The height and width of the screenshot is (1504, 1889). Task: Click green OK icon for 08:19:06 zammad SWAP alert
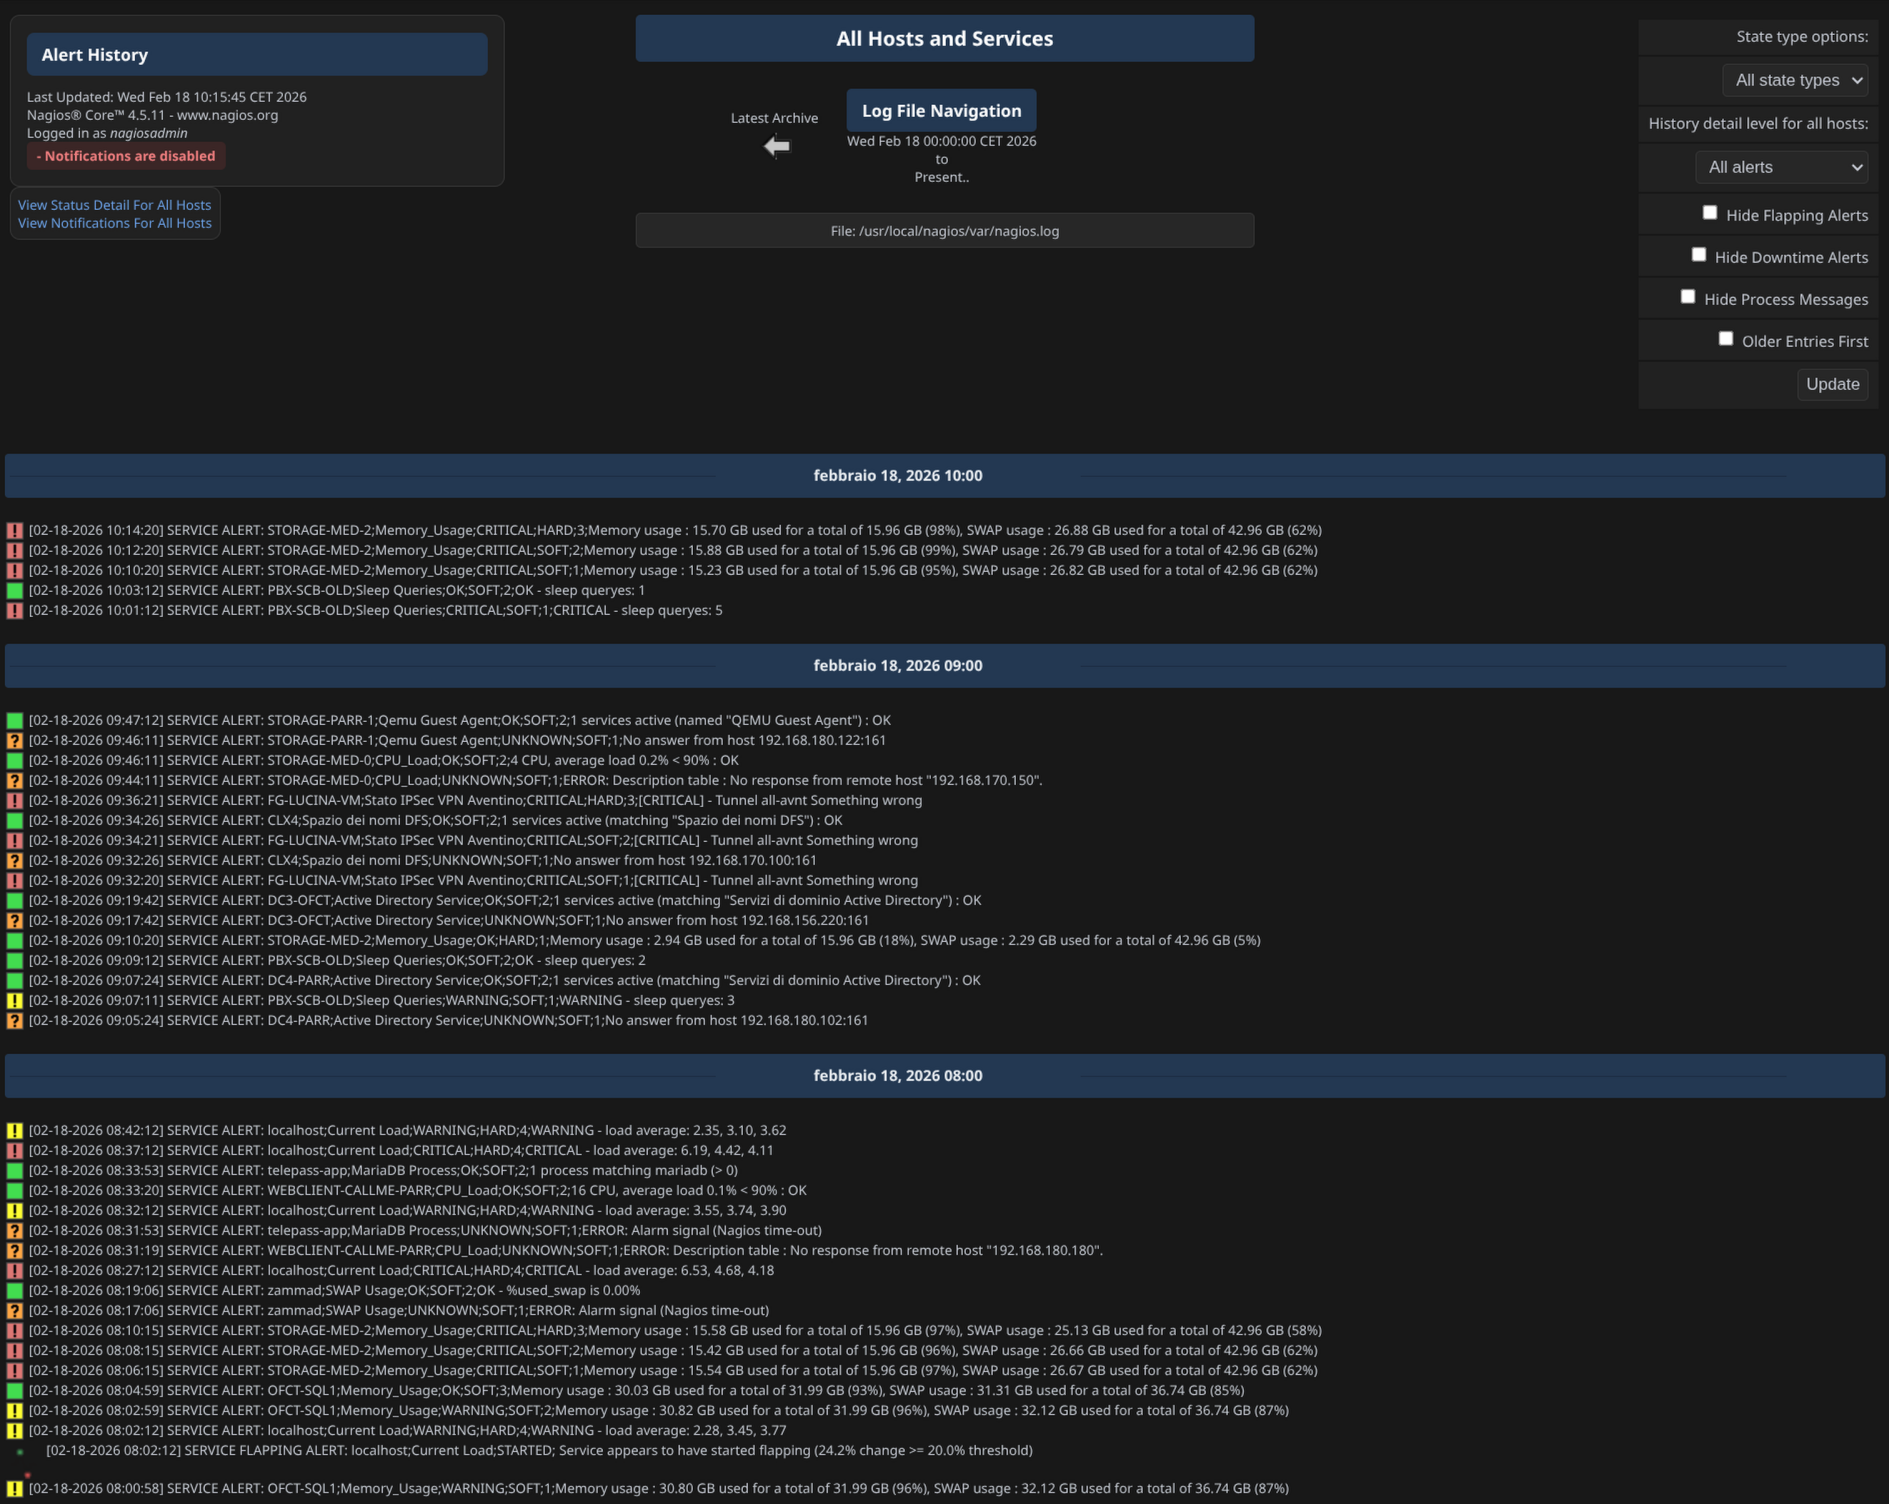point(15,1291)
